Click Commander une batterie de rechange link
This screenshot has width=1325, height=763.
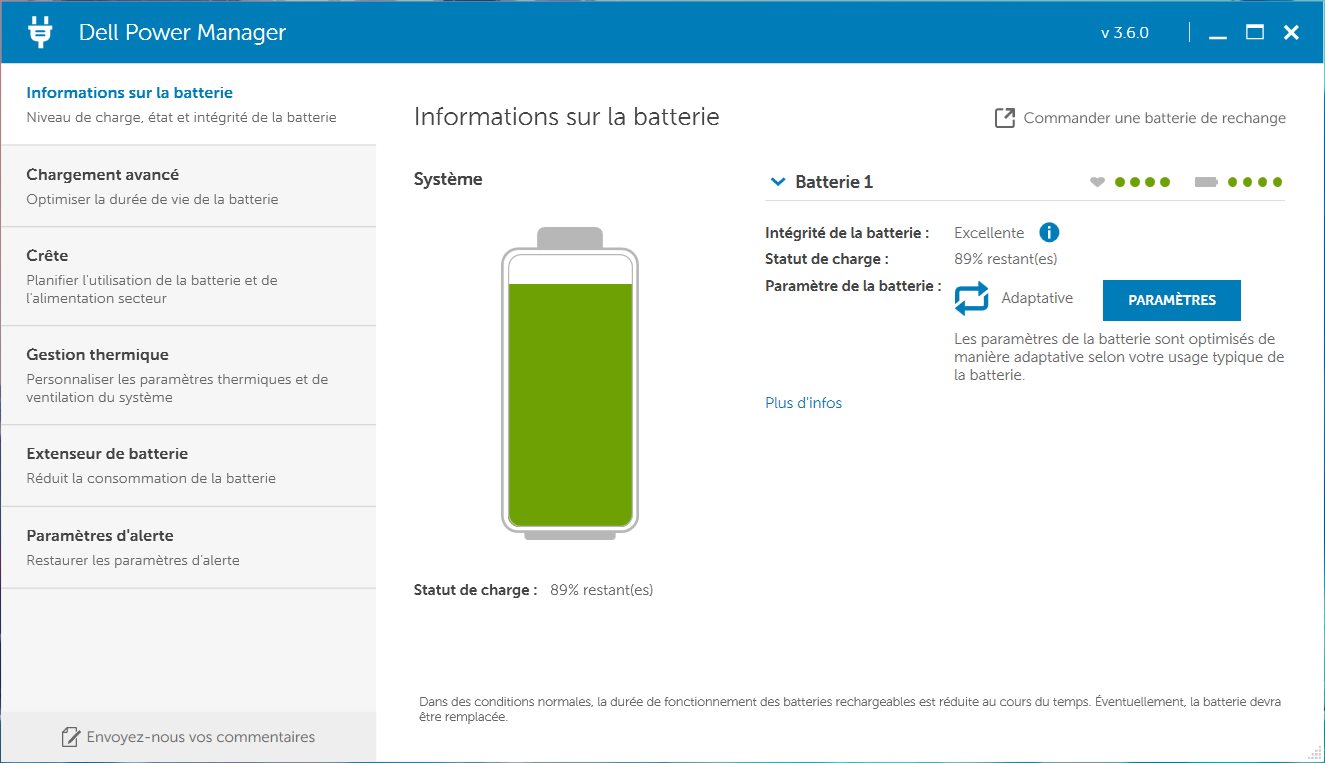coord(1154,118)
